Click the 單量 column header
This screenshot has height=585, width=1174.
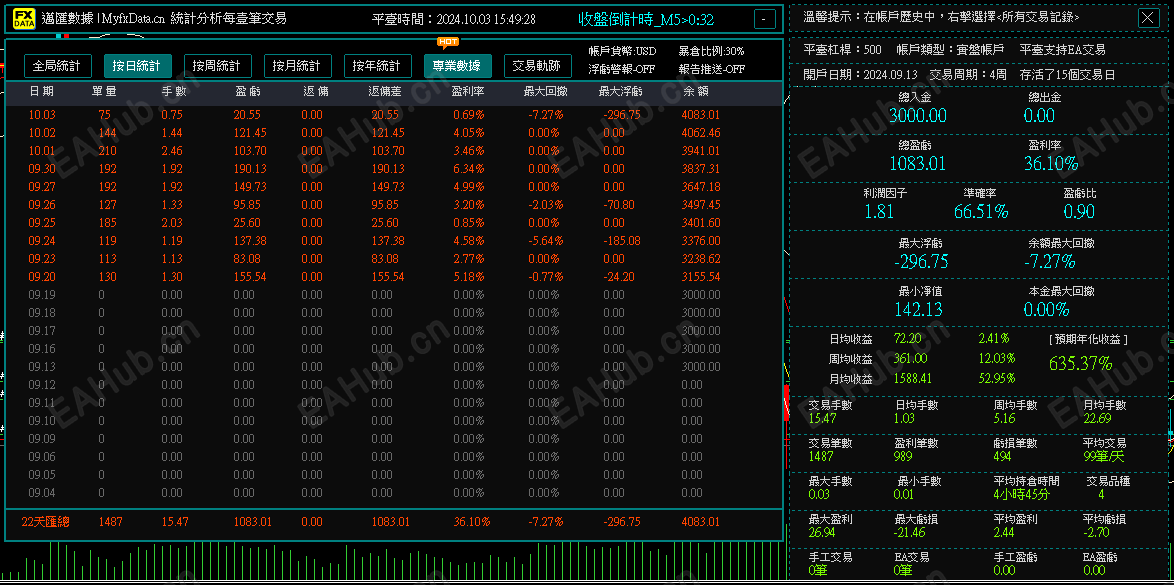[x=104, y=91]
